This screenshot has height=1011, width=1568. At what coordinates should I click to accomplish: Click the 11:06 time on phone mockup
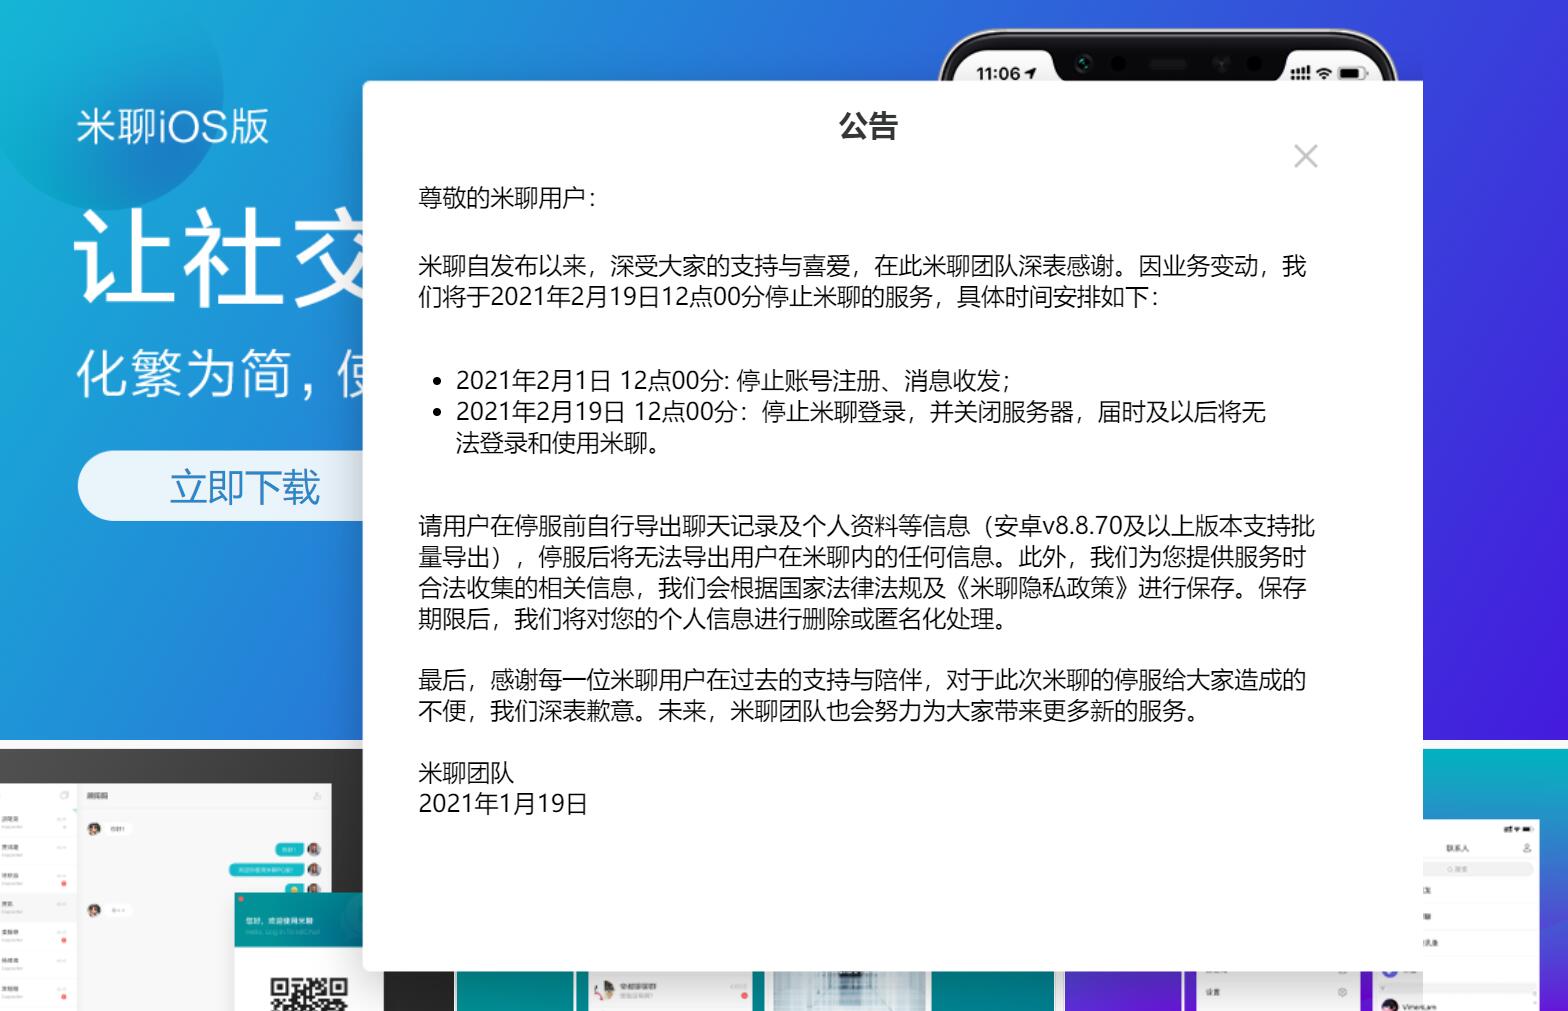[x=999, y=73]
